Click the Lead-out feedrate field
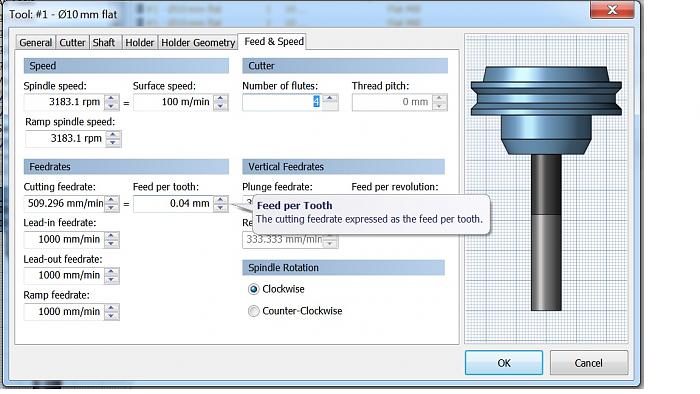The image size is (700, 394). coord(64,275)
